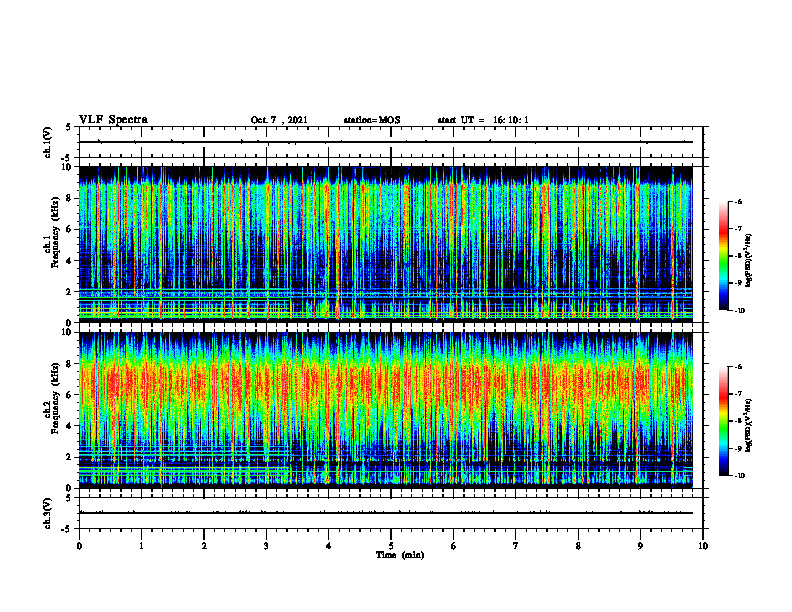Click the time axis tick label "4"
The width and height of the screenshot is (792, 612).
coord(329,546)
